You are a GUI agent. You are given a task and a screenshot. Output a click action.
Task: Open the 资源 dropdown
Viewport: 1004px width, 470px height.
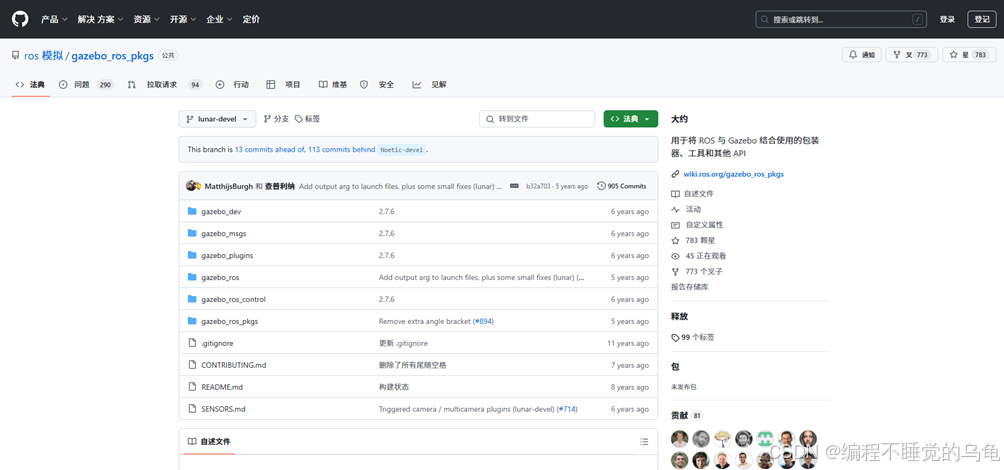[x=146, y=19]
